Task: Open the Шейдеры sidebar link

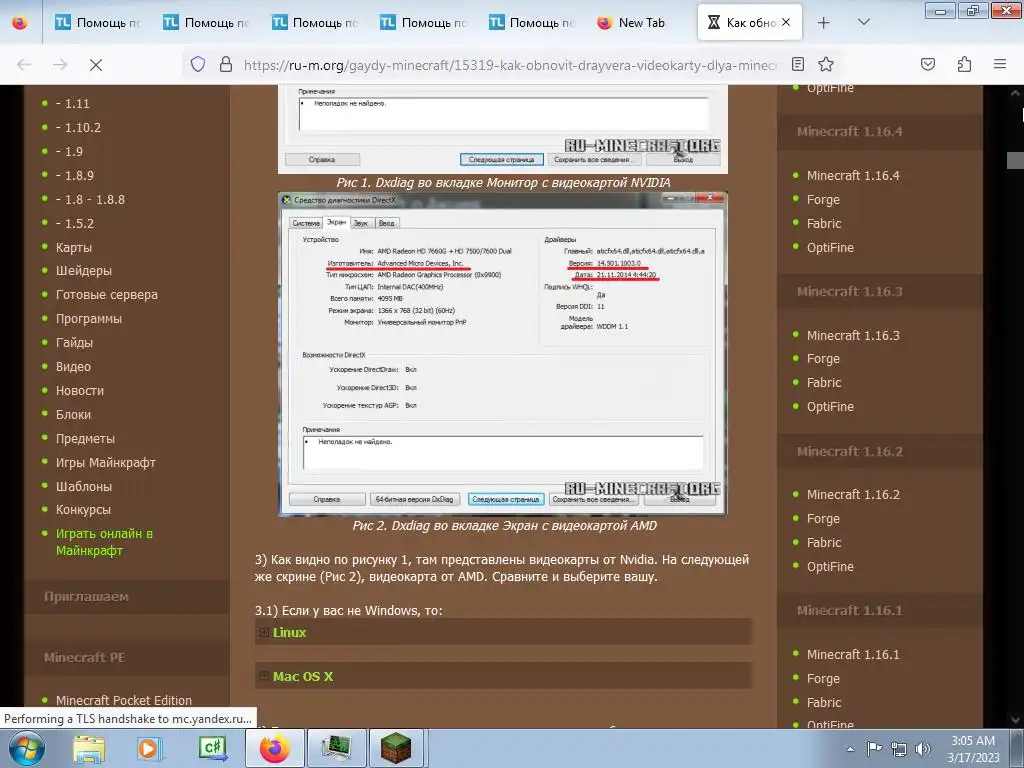Action: pyautogui.click(x=84, y=270)
